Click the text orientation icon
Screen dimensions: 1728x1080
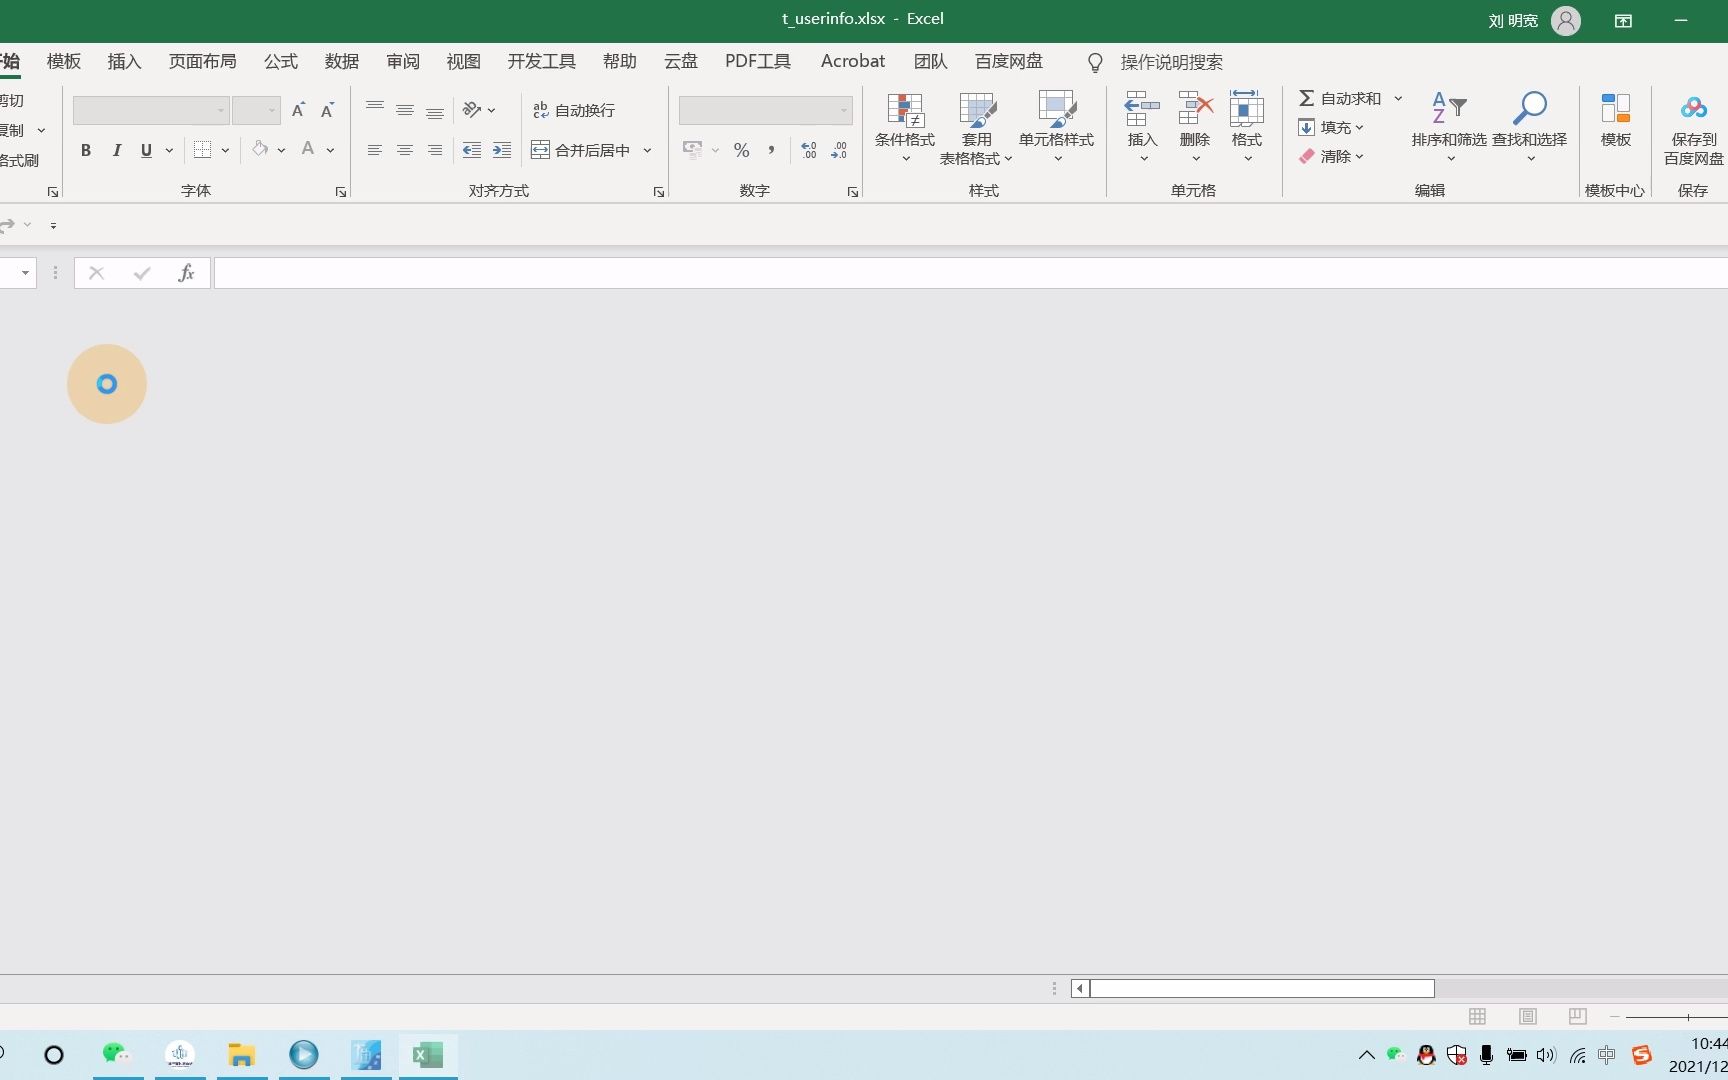tap(473, 110)
